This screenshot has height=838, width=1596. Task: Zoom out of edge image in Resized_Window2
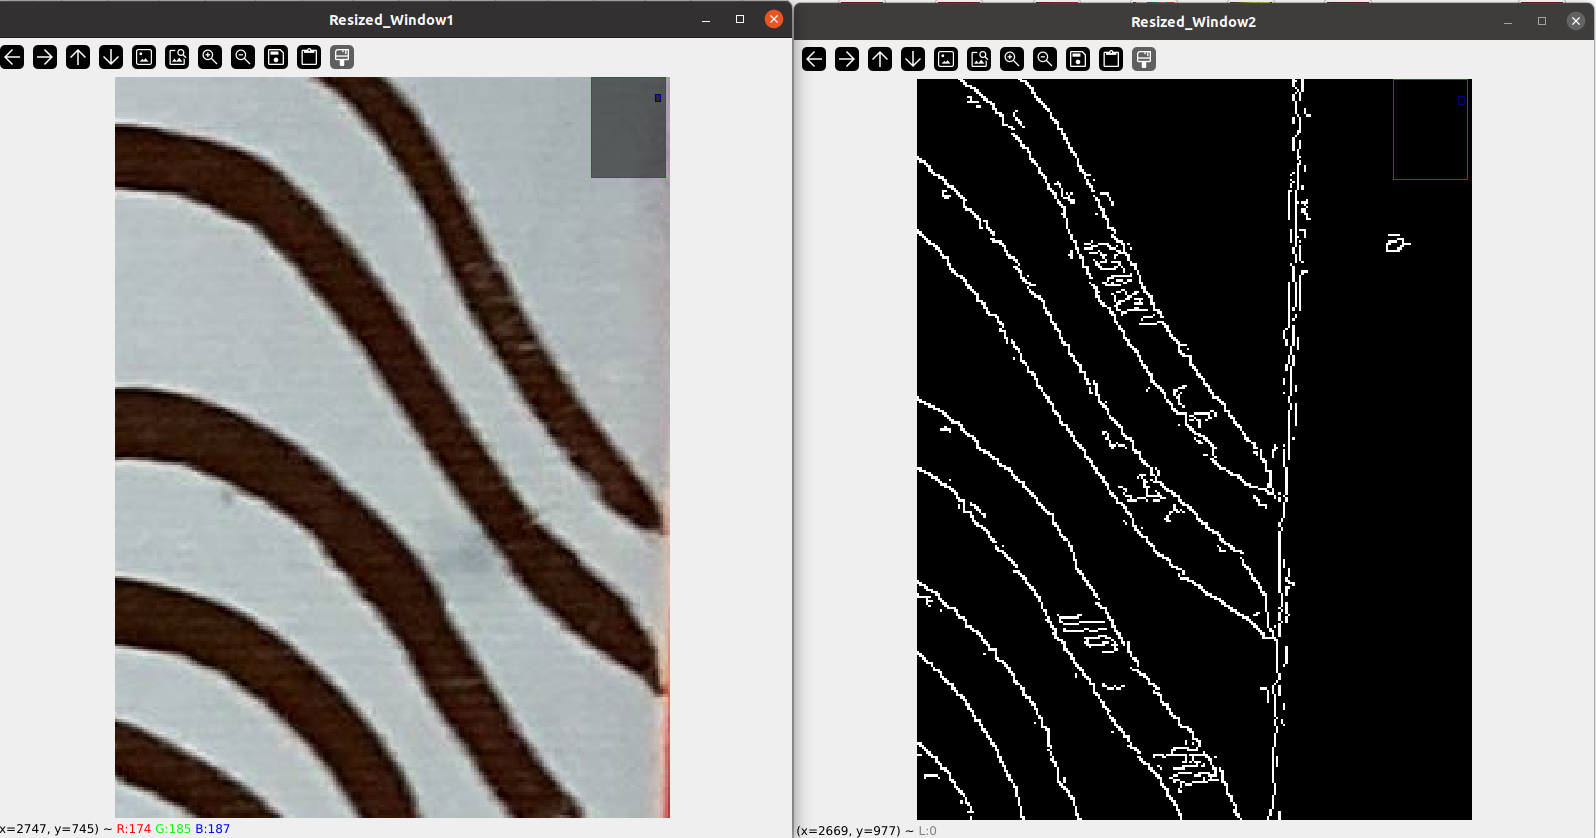(1045, 59)
